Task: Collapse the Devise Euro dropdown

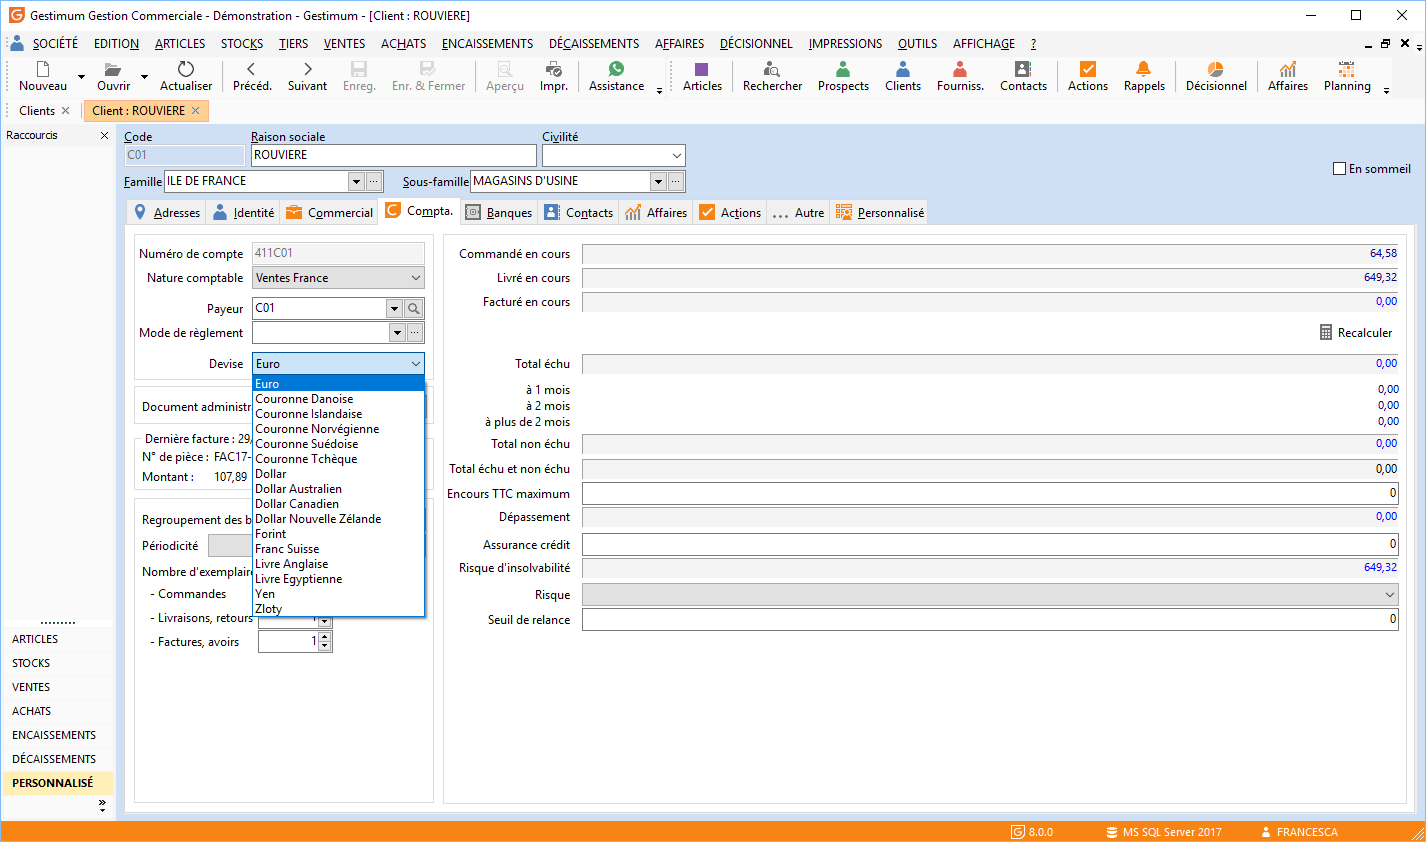Action: click(416, 364)
